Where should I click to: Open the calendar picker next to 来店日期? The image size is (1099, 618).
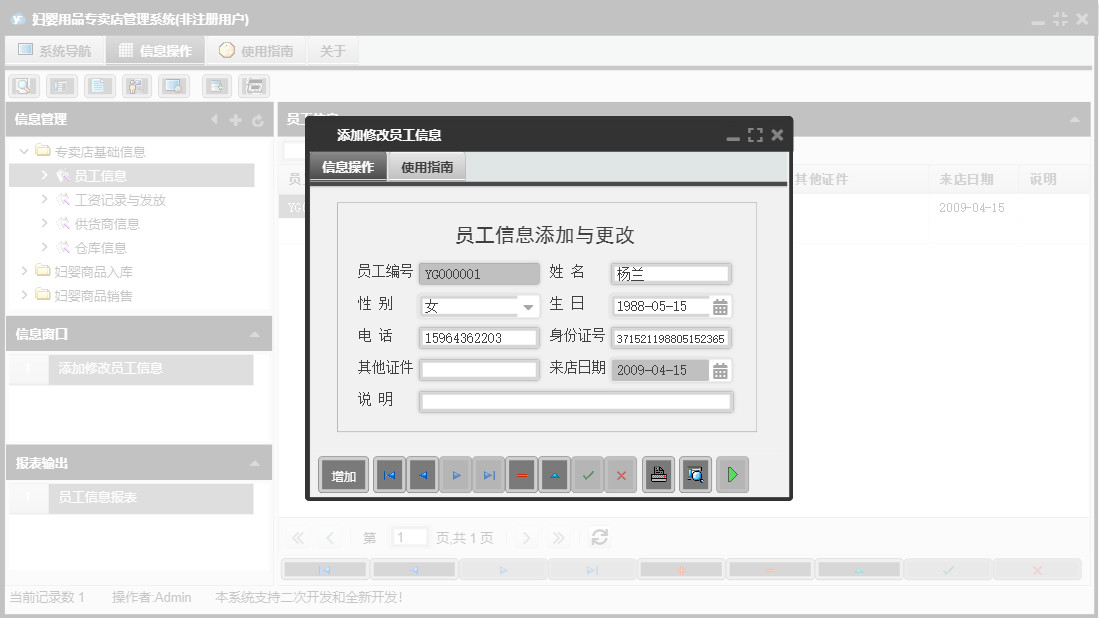pyautogui.click(x=722, y=370)
